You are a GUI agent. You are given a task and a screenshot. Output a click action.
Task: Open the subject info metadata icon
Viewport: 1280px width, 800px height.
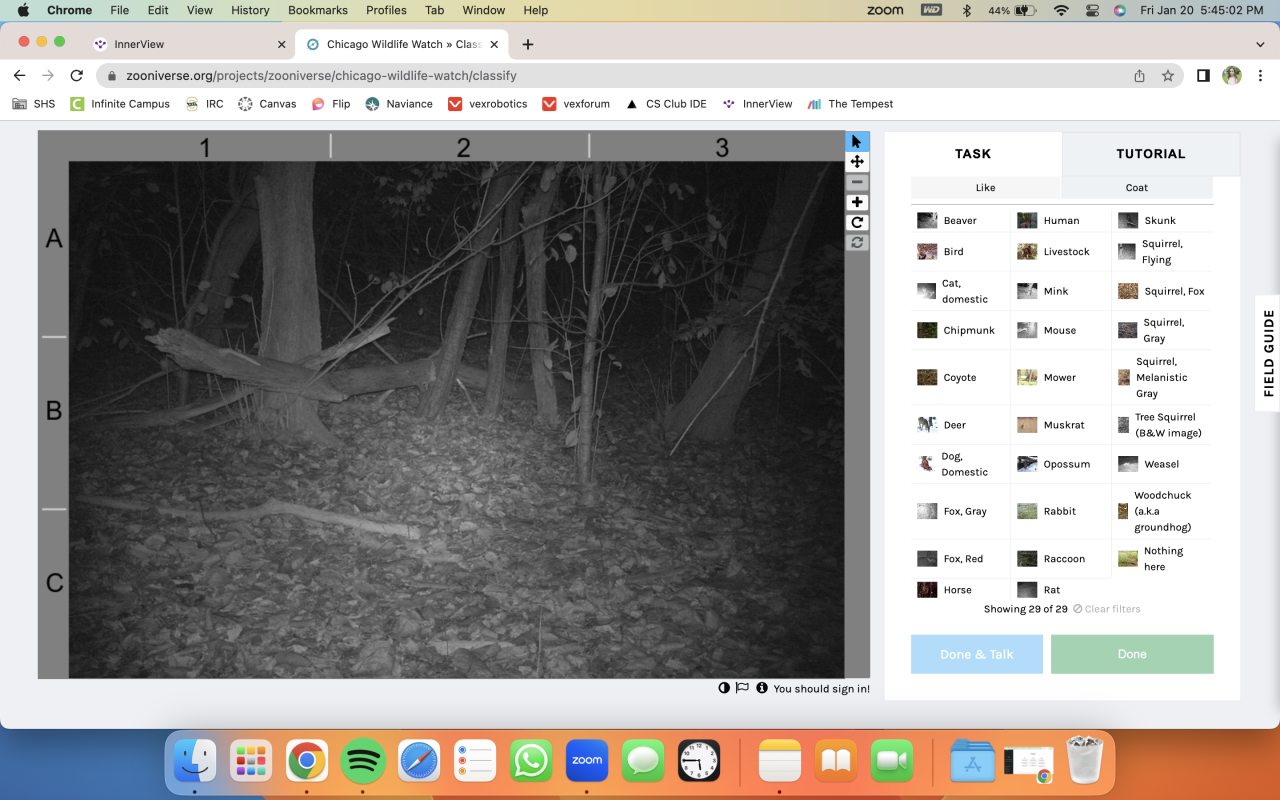pos(762,688)
